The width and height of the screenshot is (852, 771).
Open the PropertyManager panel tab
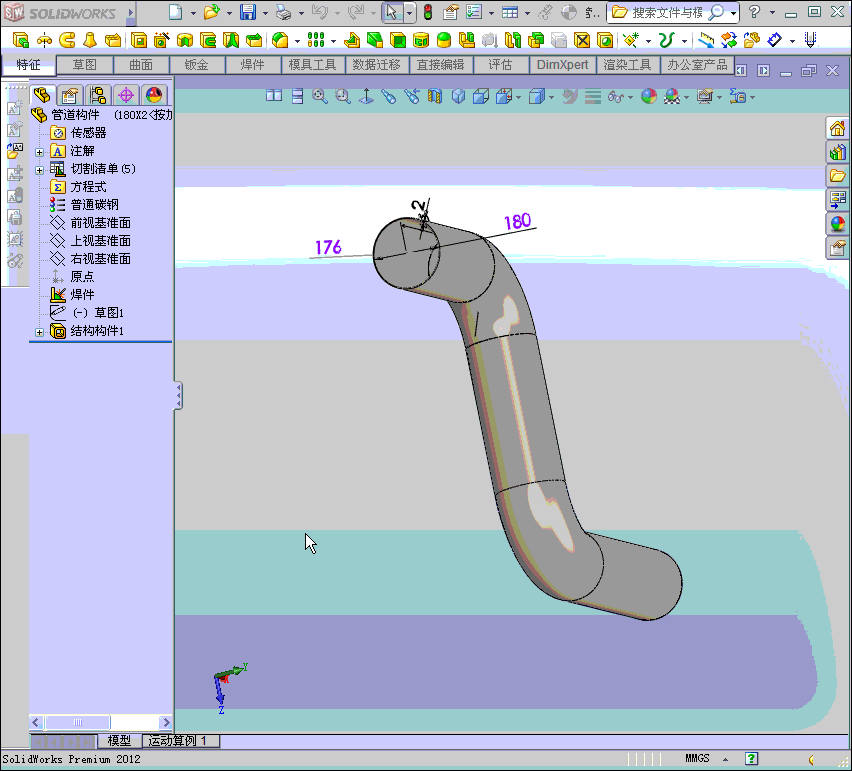point(70,96)
